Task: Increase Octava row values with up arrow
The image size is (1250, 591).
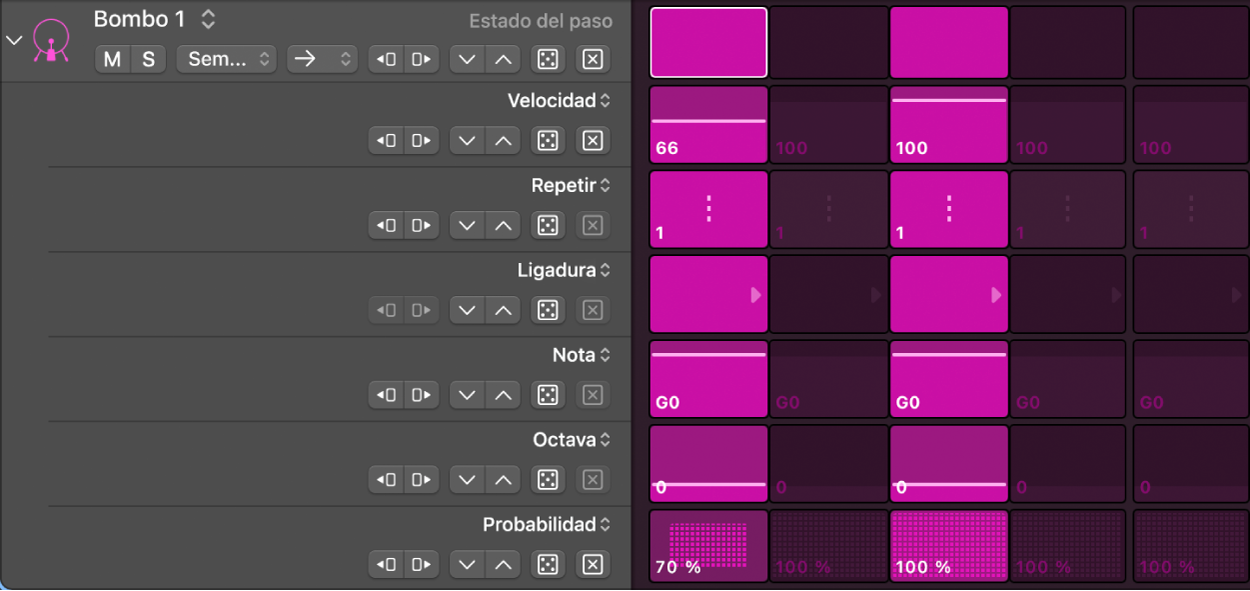Action: click(x=503, y=481)
